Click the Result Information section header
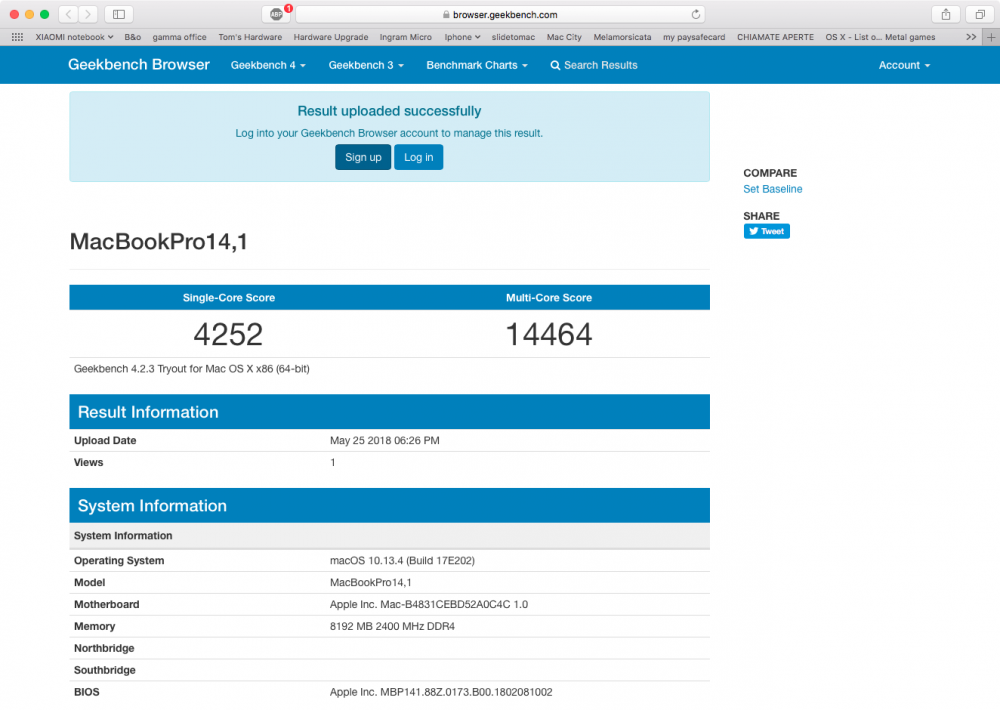The height and width of the screenshot is (710, 1000). coord(390,411)
